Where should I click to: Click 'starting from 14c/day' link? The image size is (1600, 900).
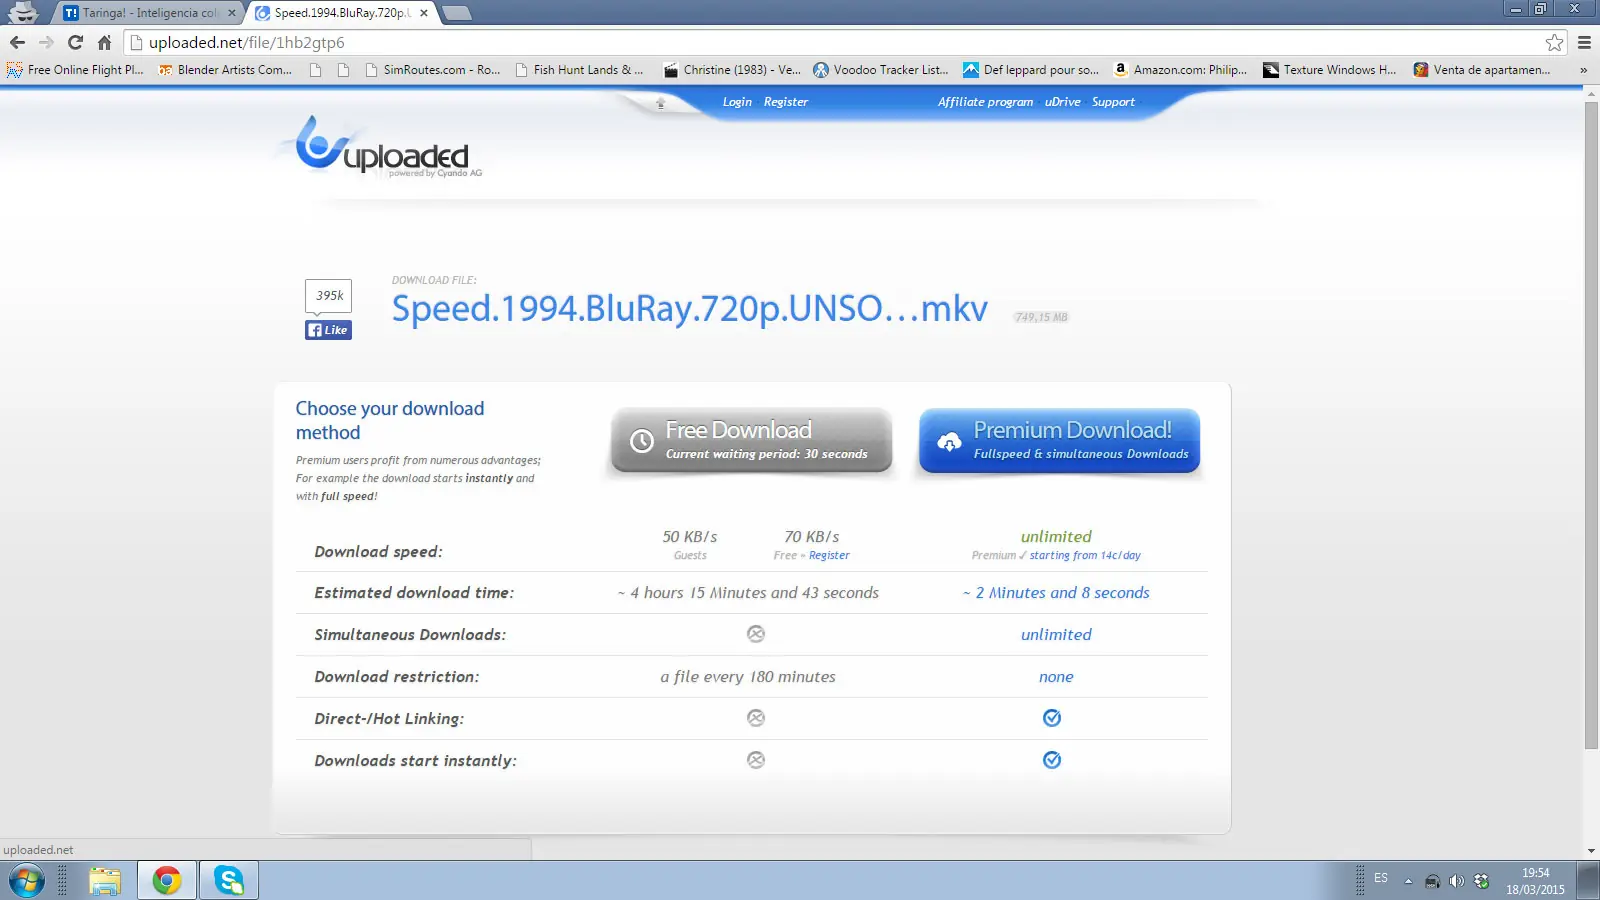1085,556
